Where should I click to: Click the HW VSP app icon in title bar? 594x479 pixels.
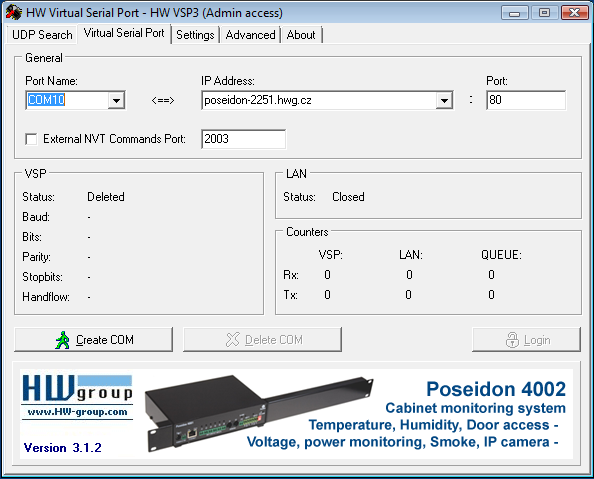point(14,12)
